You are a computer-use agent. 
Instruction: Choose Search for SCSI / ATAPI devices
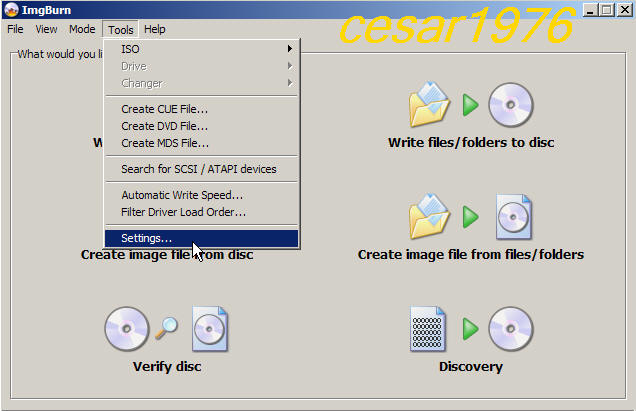click(x=202, y=169)
